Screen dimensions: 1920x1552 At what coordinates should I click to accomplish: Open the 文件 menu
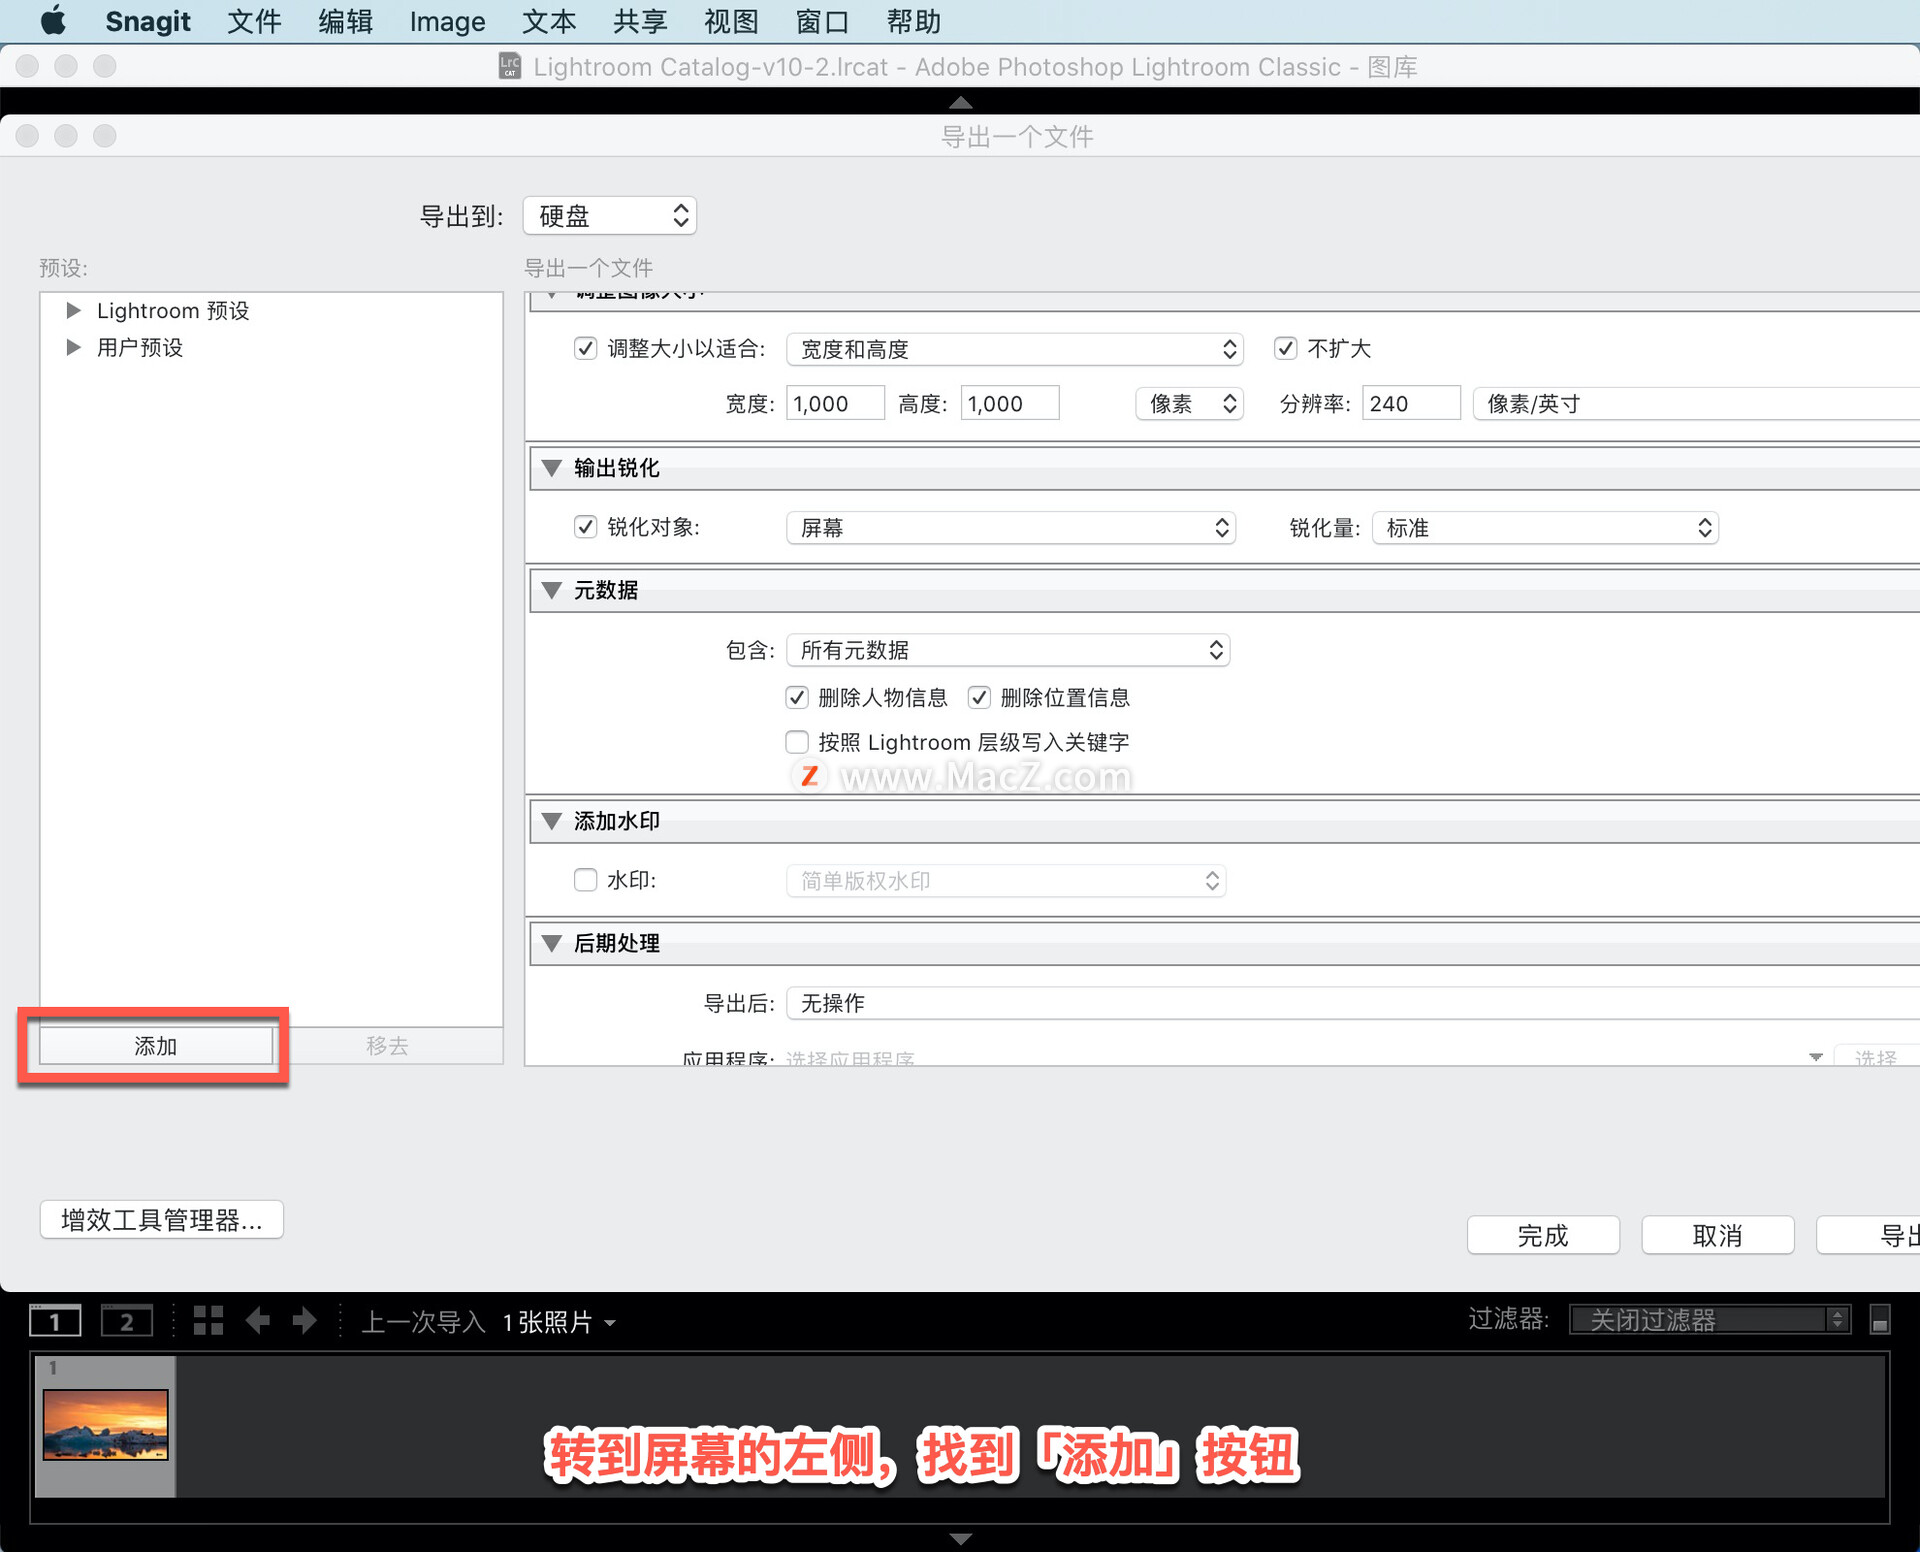click(x=254, y=21)
